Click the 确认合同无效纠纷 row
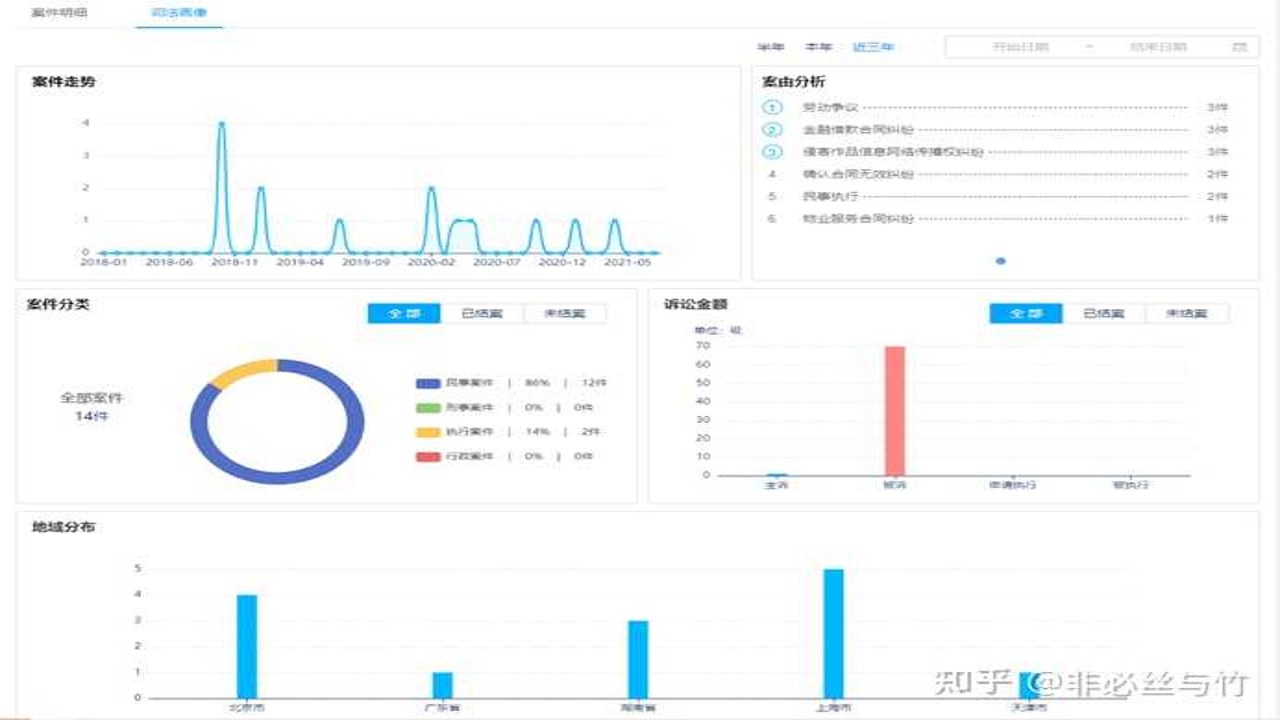The height and width of the screenshot is (720, 1280). 996,174
